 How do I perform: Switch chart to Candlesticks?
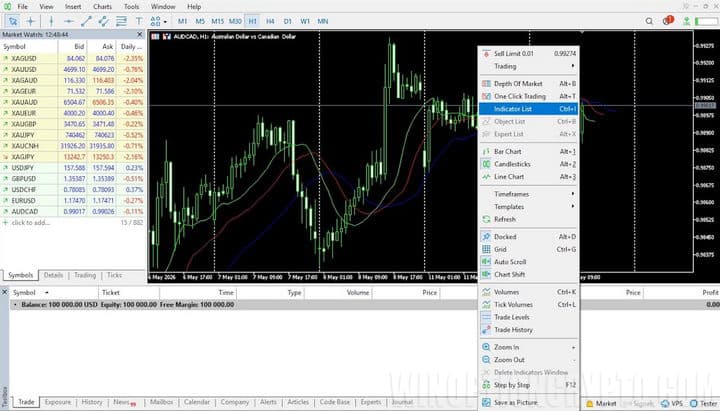[x=529, y=164]
